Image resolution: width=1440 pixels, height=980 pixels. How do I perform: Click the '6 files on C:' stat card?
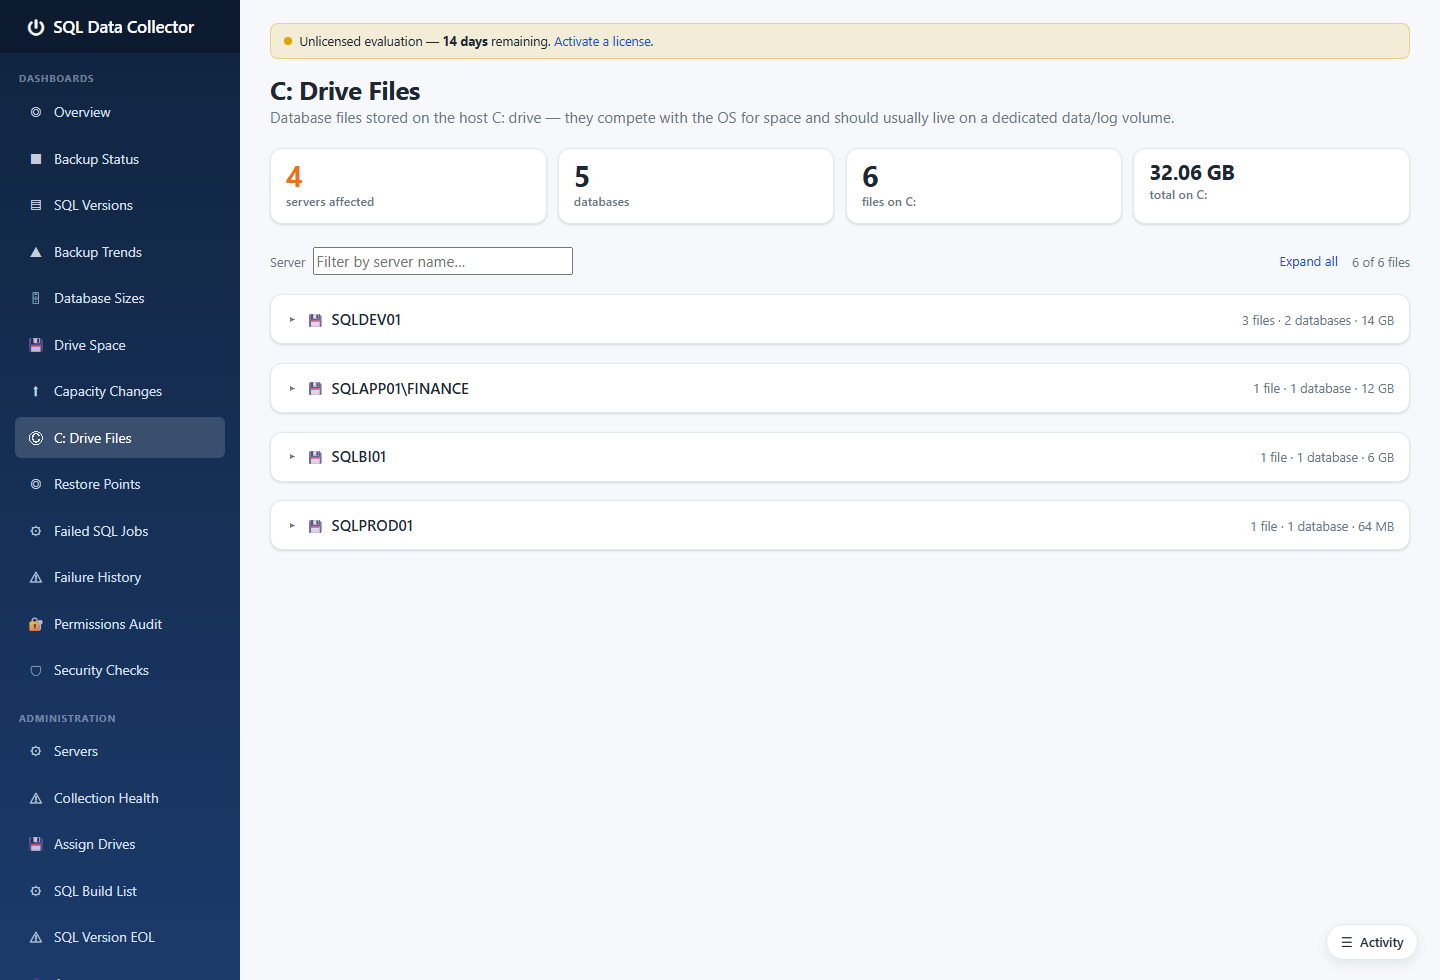coord(984,186)
